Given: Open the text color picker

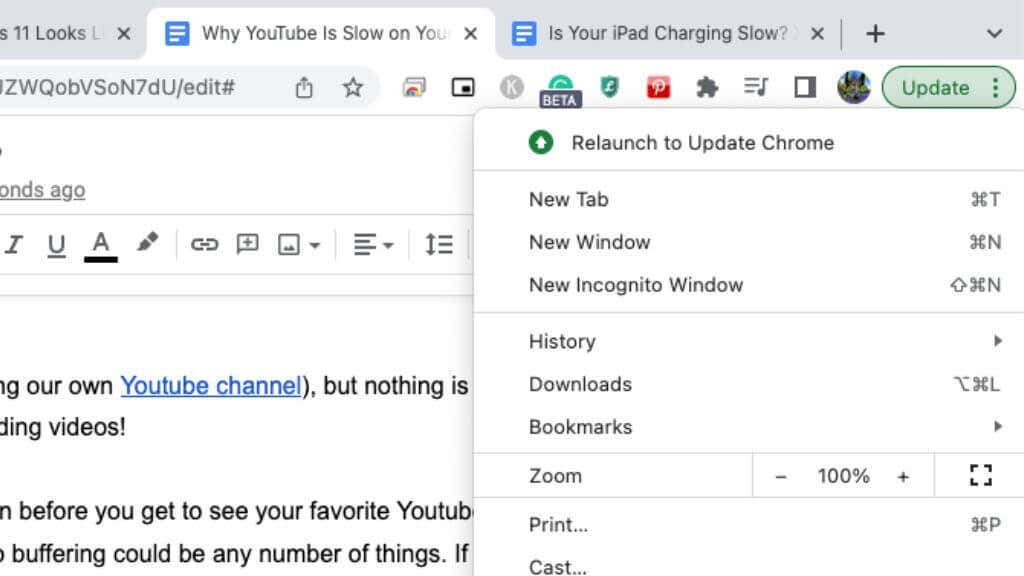Looking at the screenshot, I should click(101, 246).
